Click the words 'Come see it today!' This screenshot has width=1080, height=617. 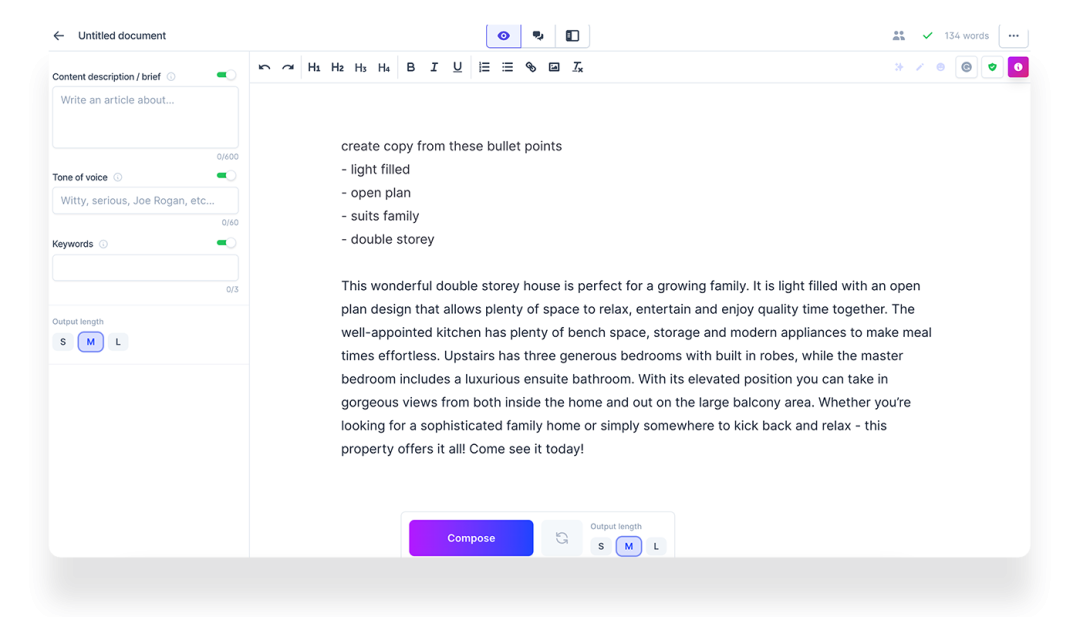point(527,449)
